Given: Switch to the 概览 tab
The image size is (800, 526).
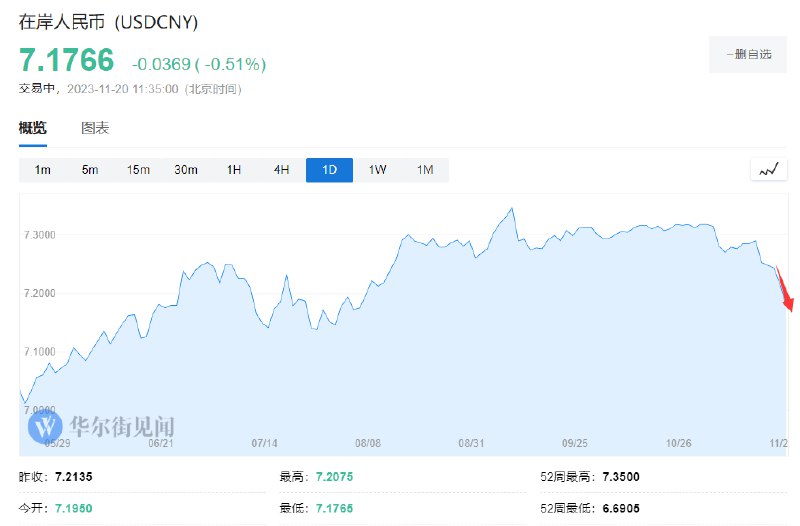Looking at the screenshot, I should (33, 128).
